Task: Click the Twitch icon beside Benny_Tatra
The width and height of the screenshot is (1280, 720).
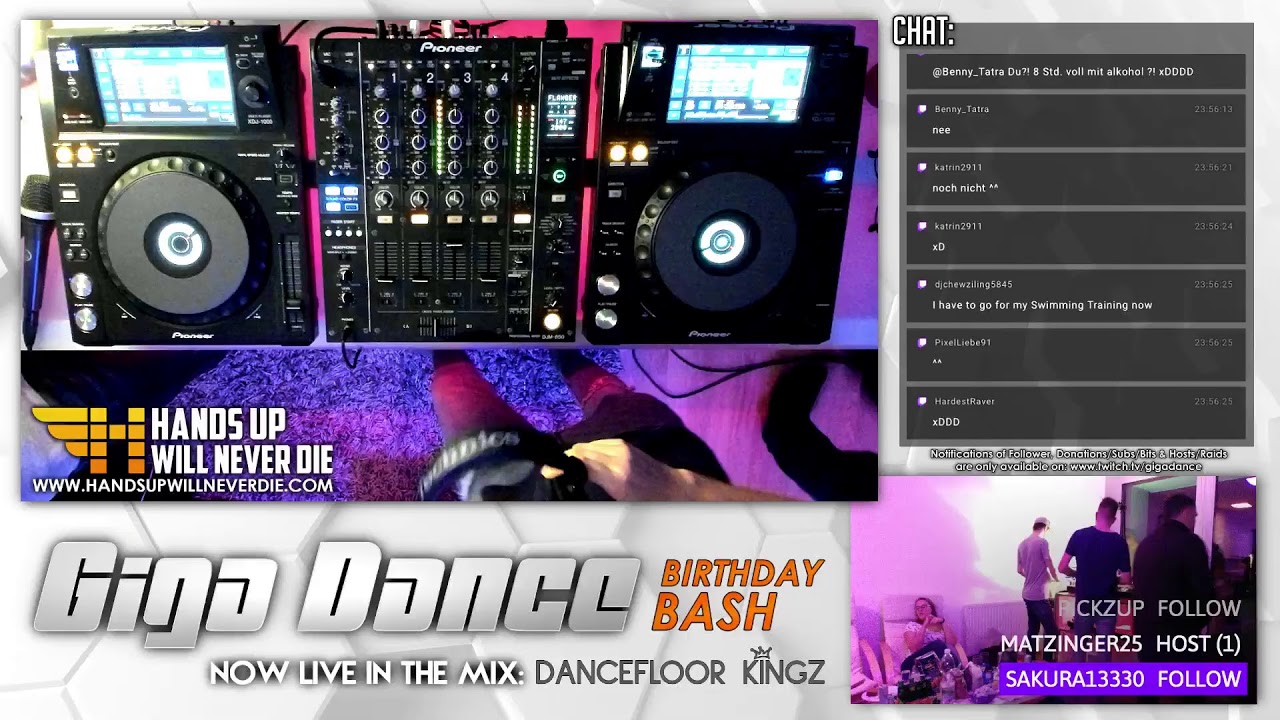Action: pyautogui.click(x=922, y=108)
